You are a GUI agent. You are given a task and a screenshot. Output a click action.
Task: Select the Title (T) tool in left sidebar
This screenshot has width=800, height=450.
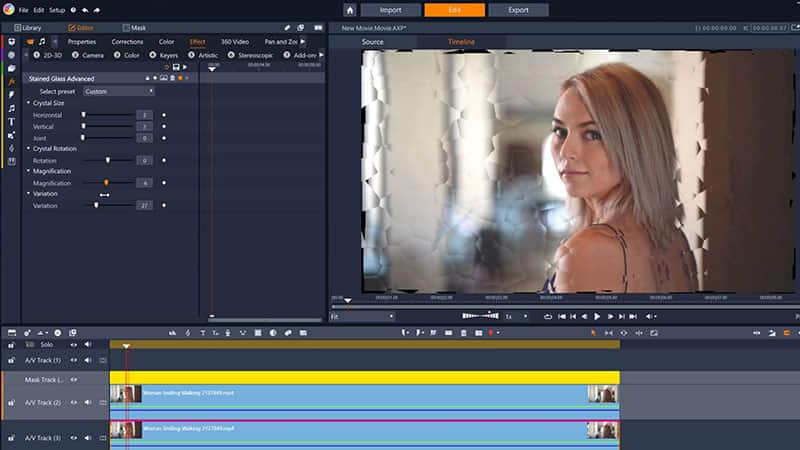click(x=11, y=121)
